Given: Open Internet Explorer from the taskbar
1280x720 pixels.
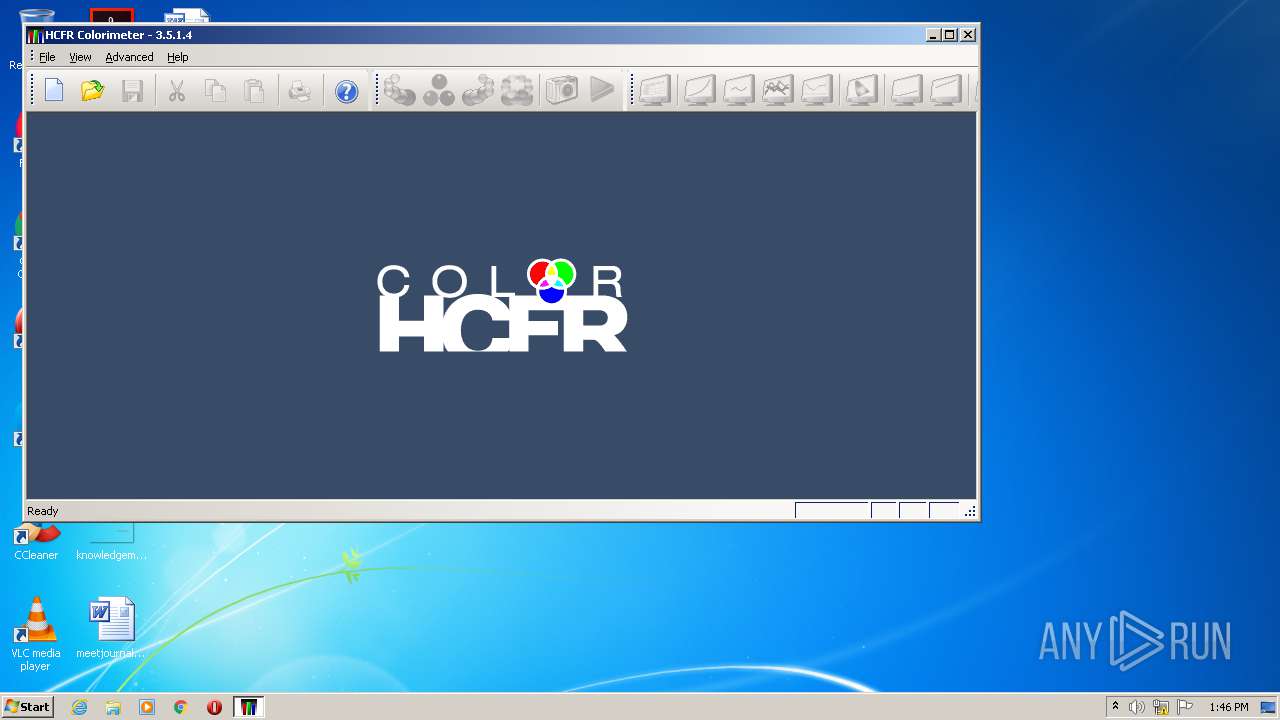Looking at the screenshot, I should [x=79, y=707].
